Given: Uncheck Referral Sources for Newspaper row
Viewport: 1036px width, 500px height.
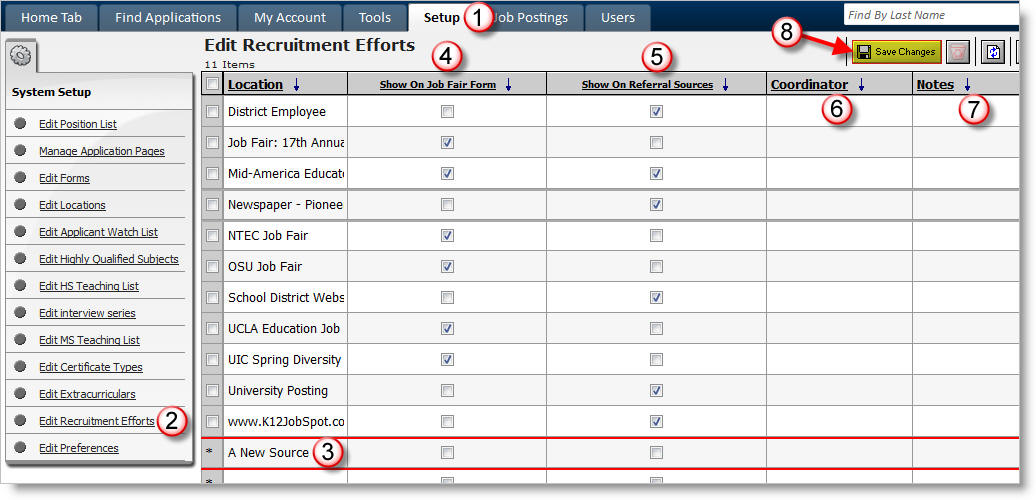Looking at the screenshot, I should pos(656,205).
